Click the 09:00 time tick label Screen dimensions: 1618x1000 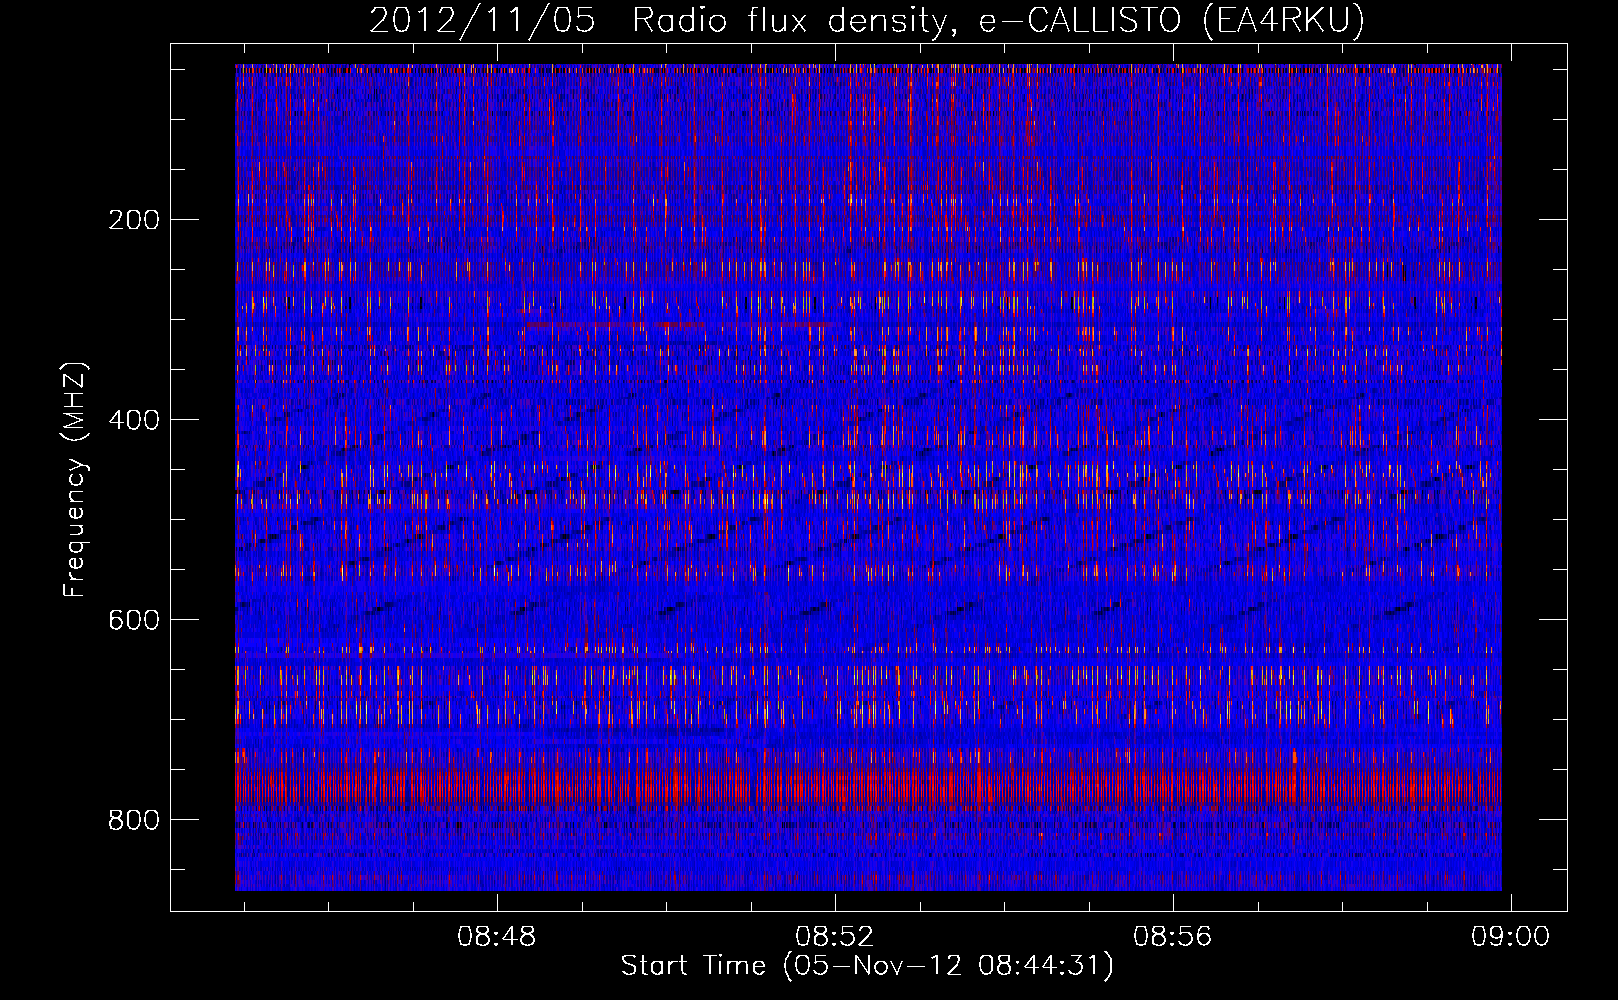(x=1510, y=937)
